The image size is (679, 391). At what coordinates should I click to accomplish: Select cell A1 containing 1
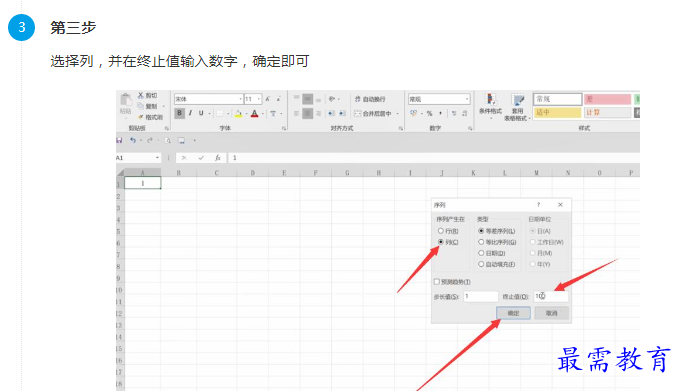pyautogui.click(x=143, y=183)
